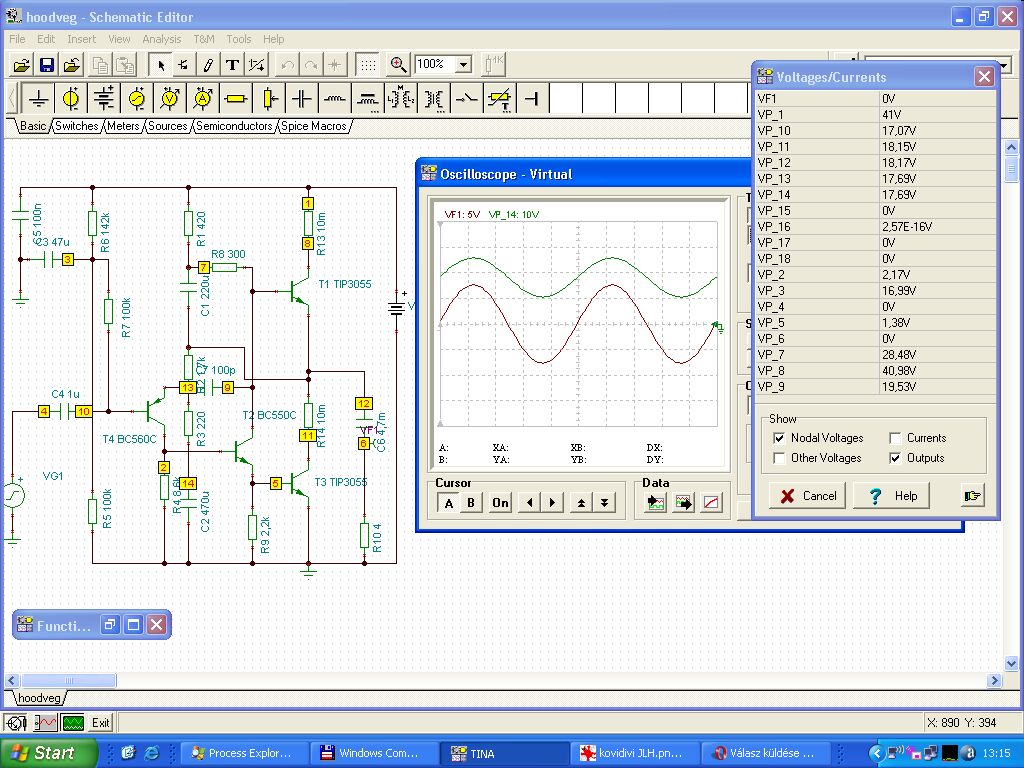Pick the potentiometer component icon
The width and height of the screenshot is (1024, 768).
pos(269,99)
